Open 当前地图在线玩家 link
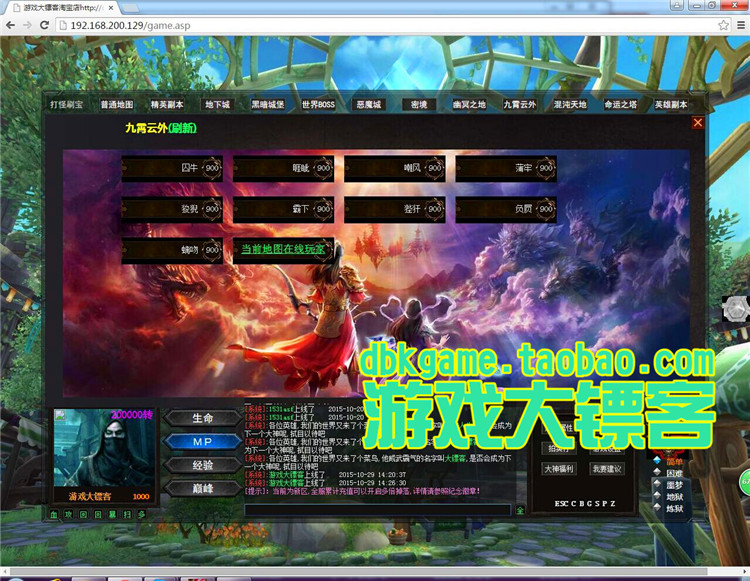Screen dimensions: 750x581 tap(282, 249)
